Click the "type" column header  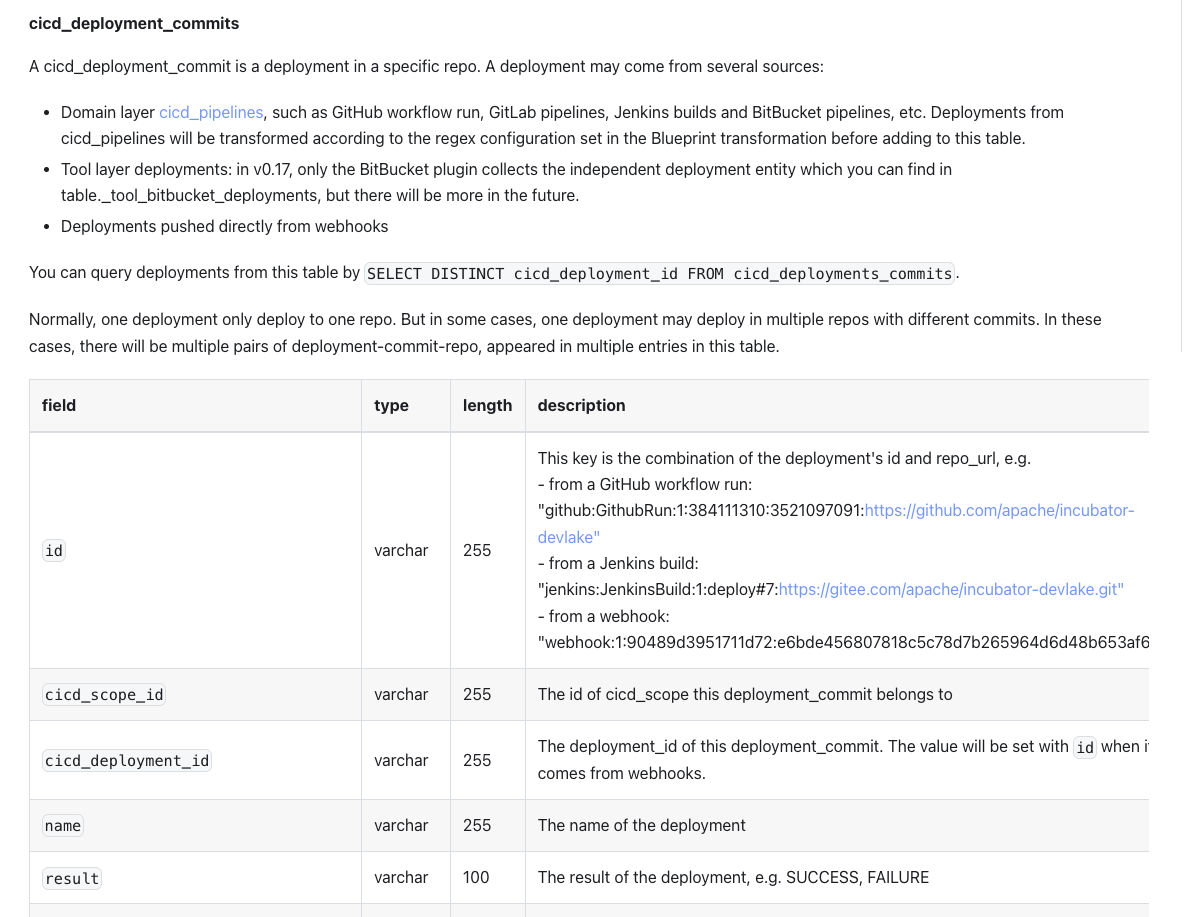(x=391, y=405)
